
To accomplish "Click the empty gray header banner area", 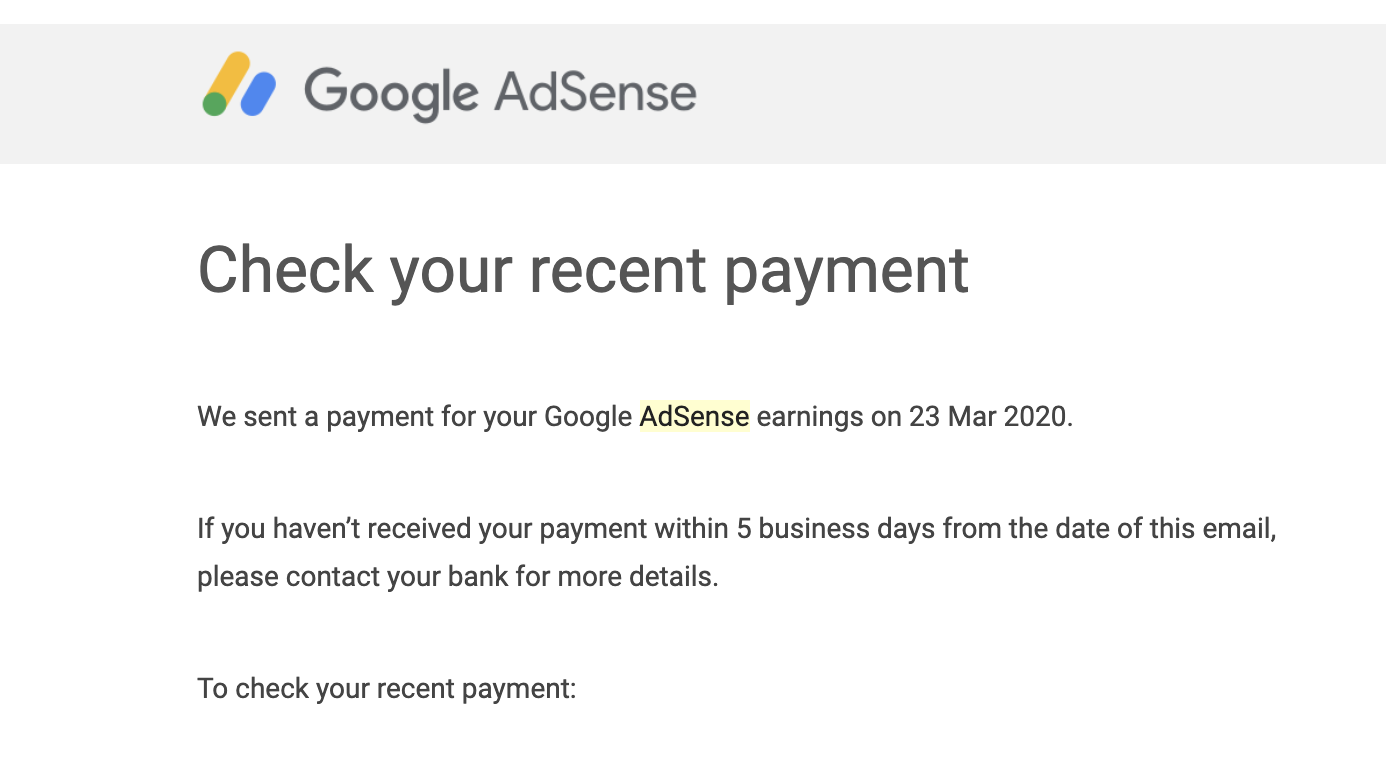I will tap(1040, 93).
